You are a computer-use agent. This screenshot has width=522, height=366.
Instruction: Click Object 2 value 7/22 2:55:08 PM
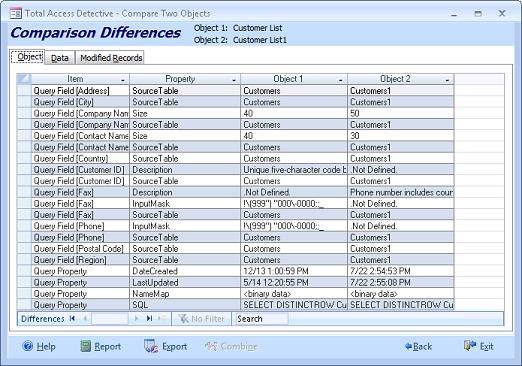pos(401,282)
